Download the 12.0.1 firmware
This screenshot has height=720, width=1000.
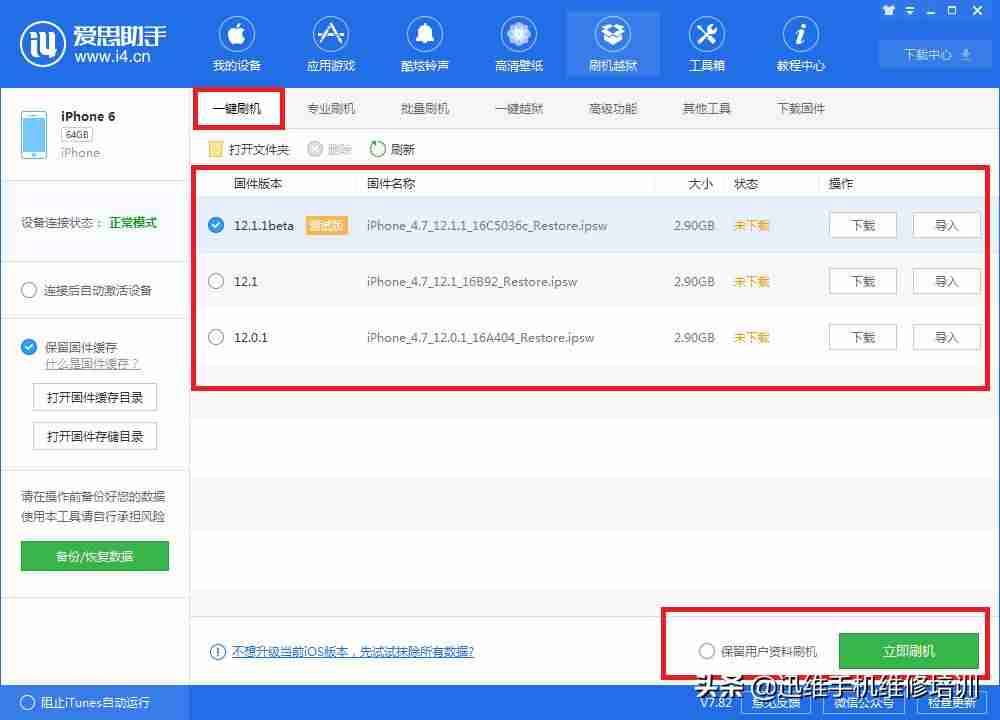tap(863, 337)
